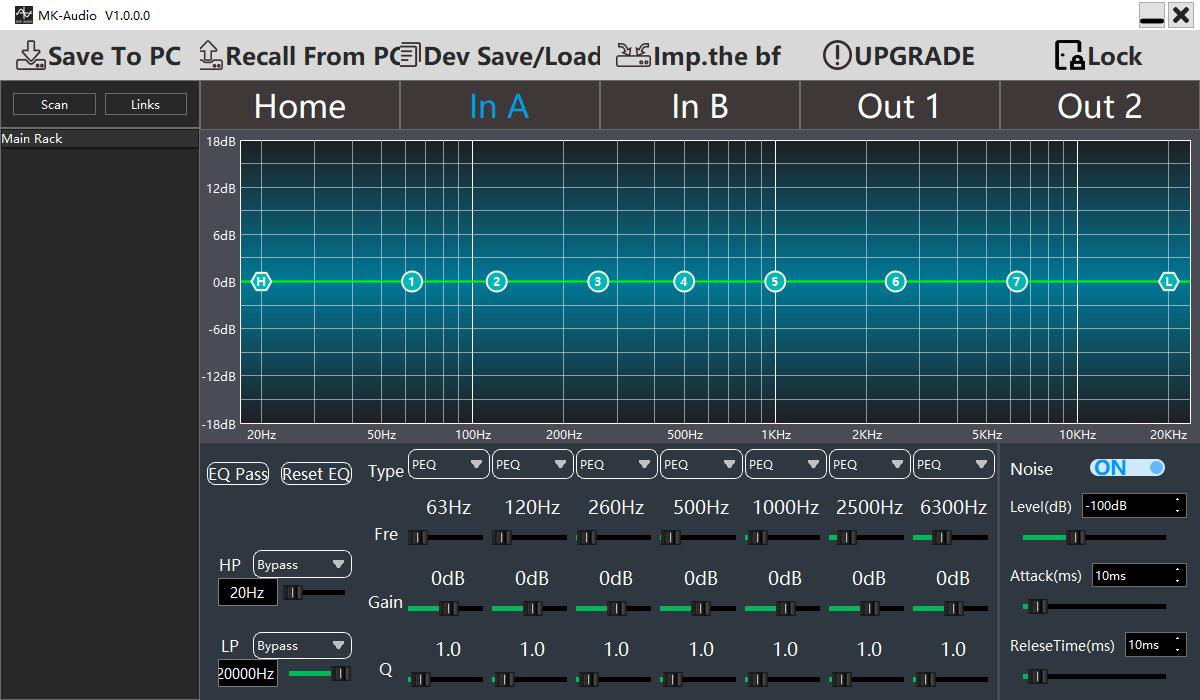Viewport: 1200px width, 700px height.
Task: Select EQ band node 4 on the curve
Action: click(684, 282)
